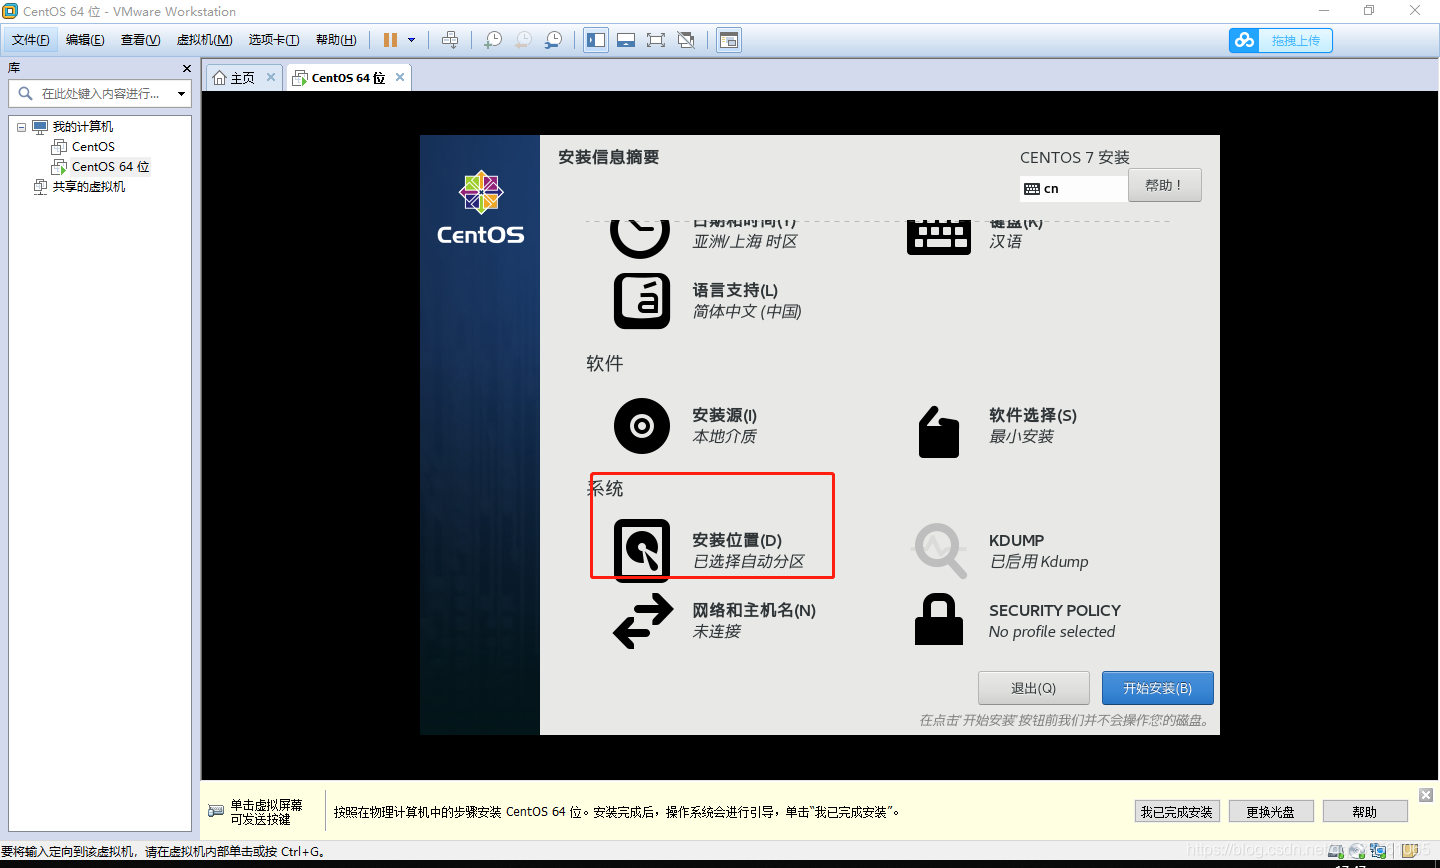Expand the library search options dropdown
Image resolution: width=1440 pixels, height=868 pixels.
(181, 94)
